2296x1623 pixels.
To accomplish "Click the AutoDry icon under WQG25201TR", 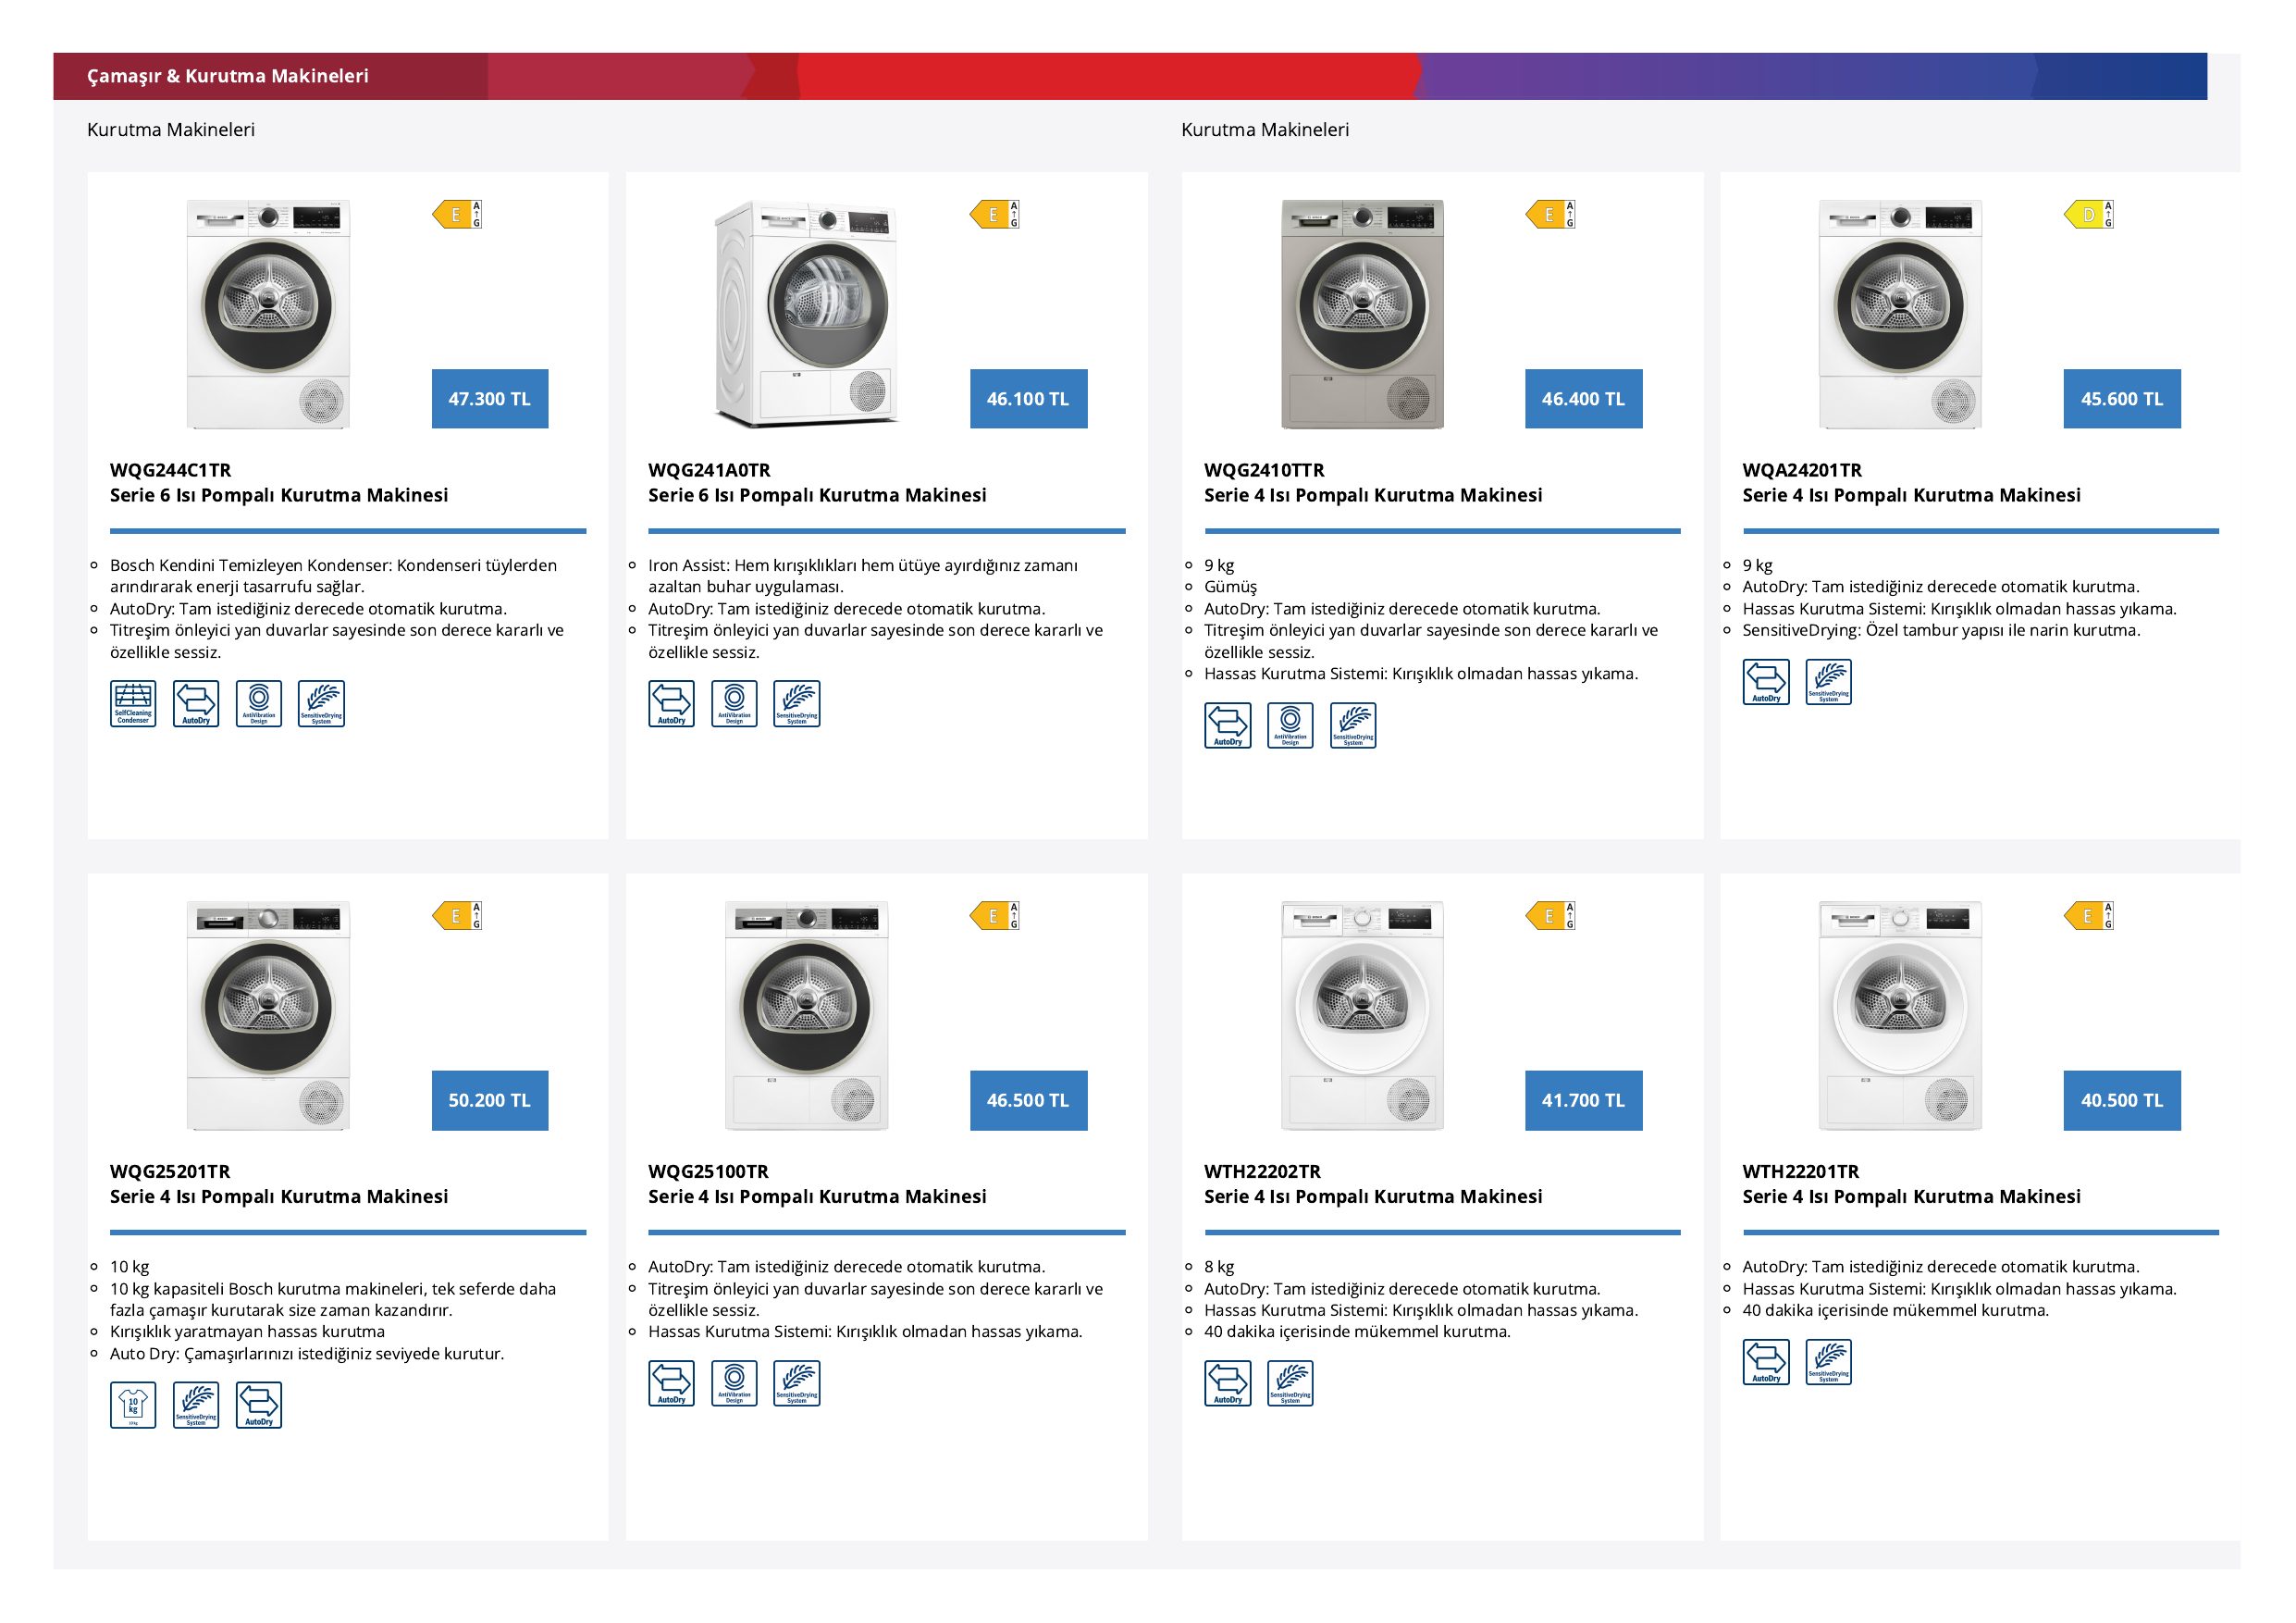I will click(259, 1405).
